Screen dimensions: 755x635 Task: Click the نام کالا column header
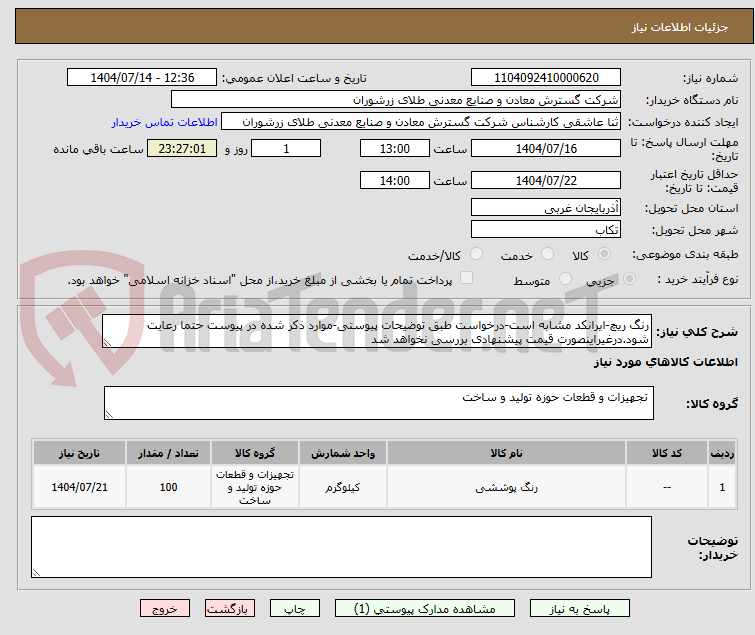click(506, 453)
